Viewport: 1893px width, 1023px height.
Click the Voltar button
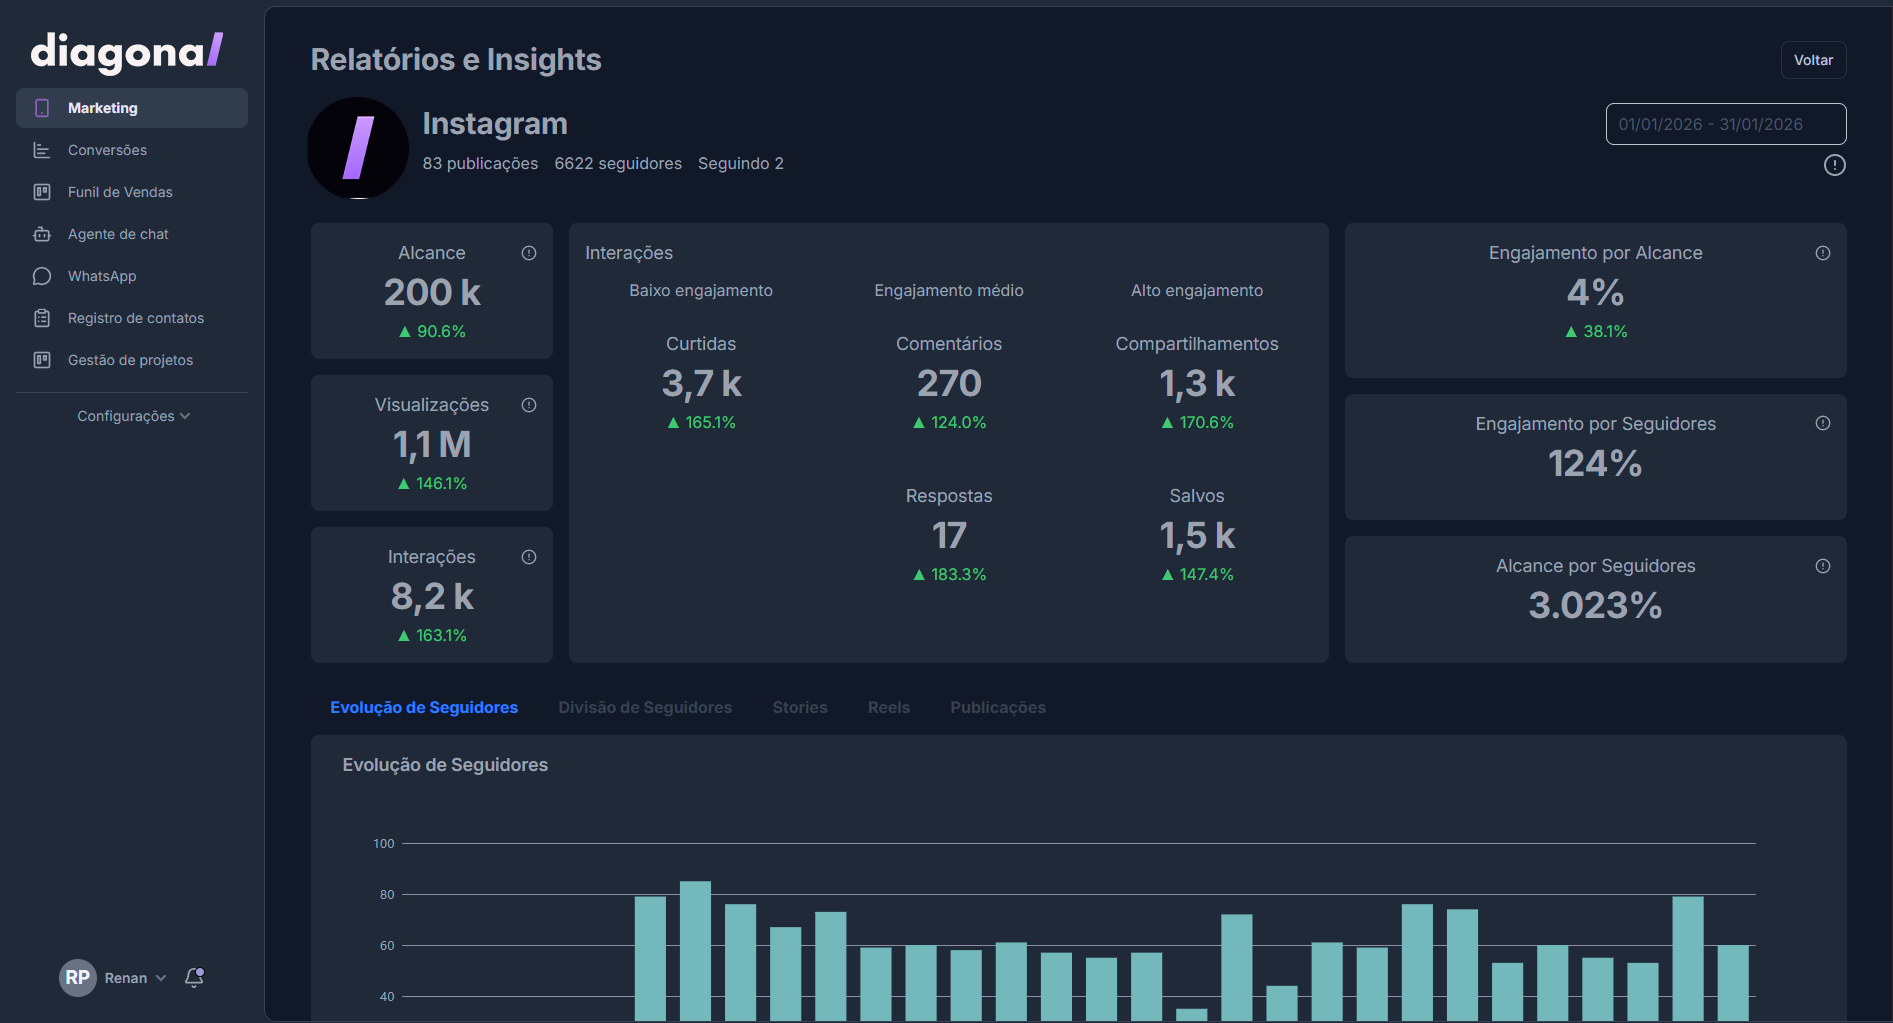1813,60
